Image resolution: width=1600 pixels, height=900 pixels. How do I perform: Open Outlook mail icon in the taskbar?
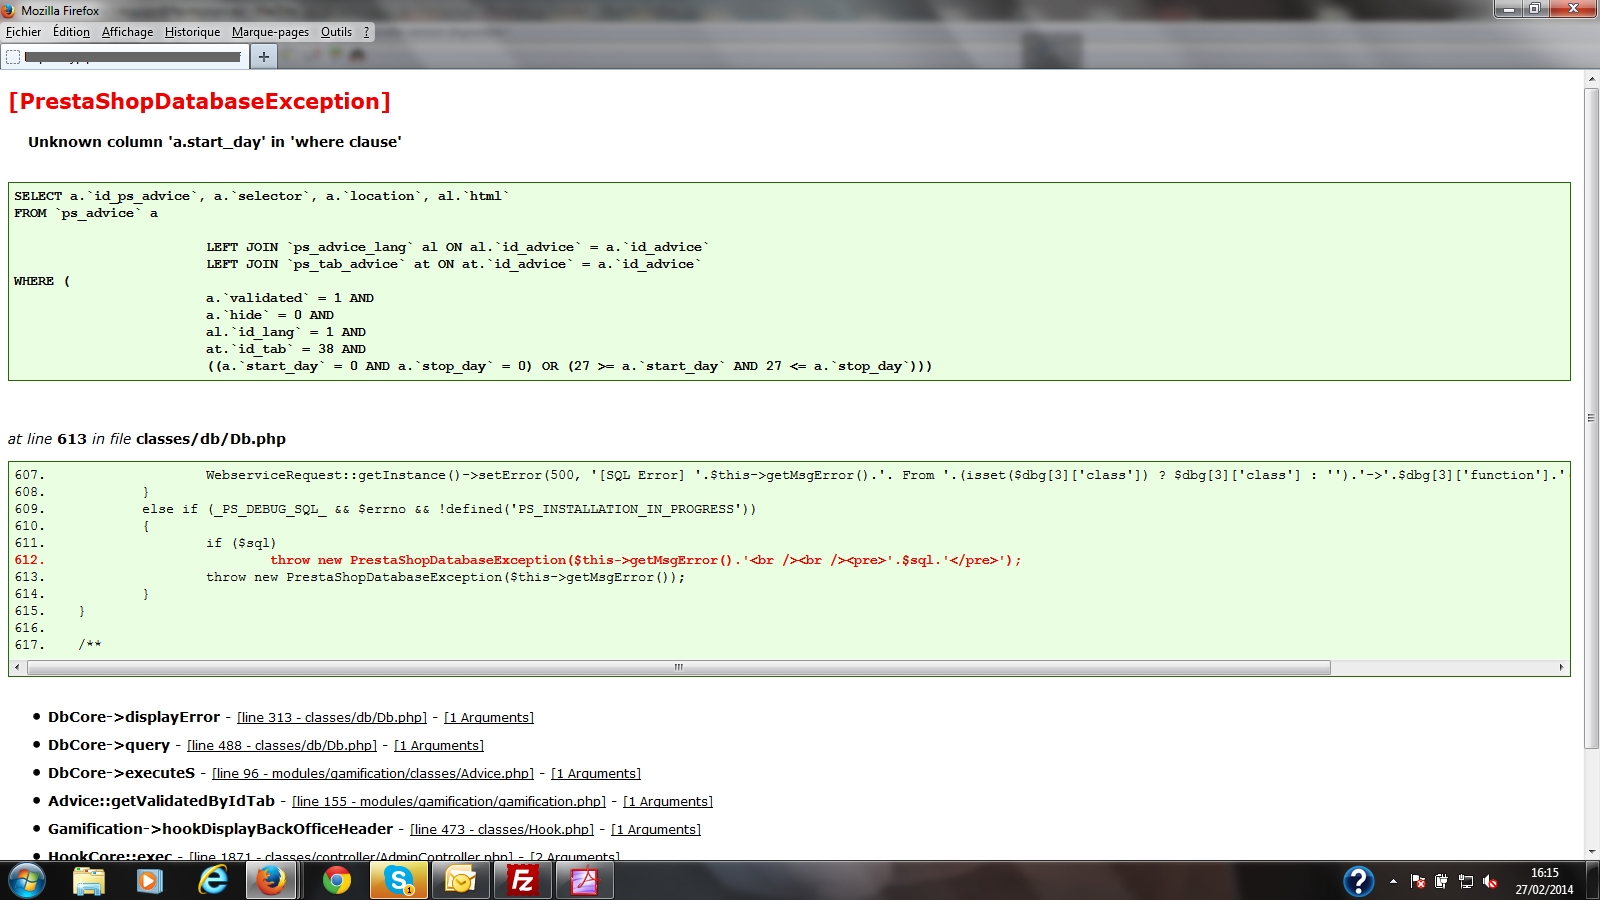point(461,881)
